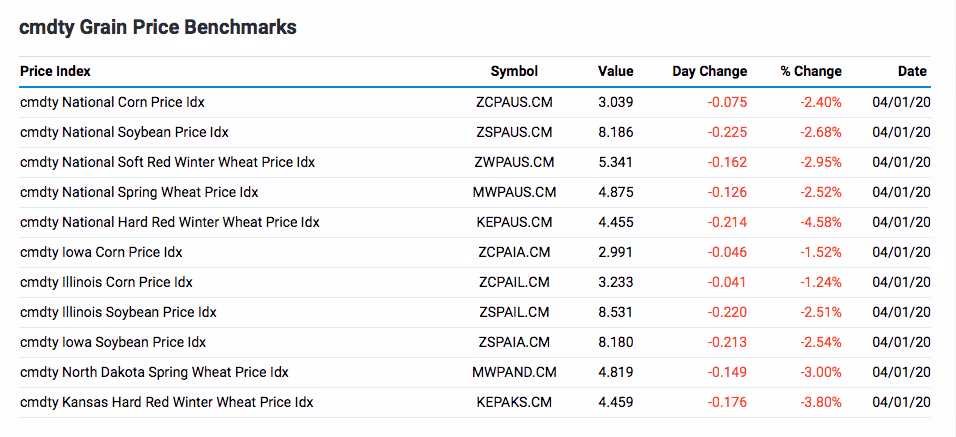Select symbol ZSPAIA.CM
956x437 pixels.
point(515,342)
